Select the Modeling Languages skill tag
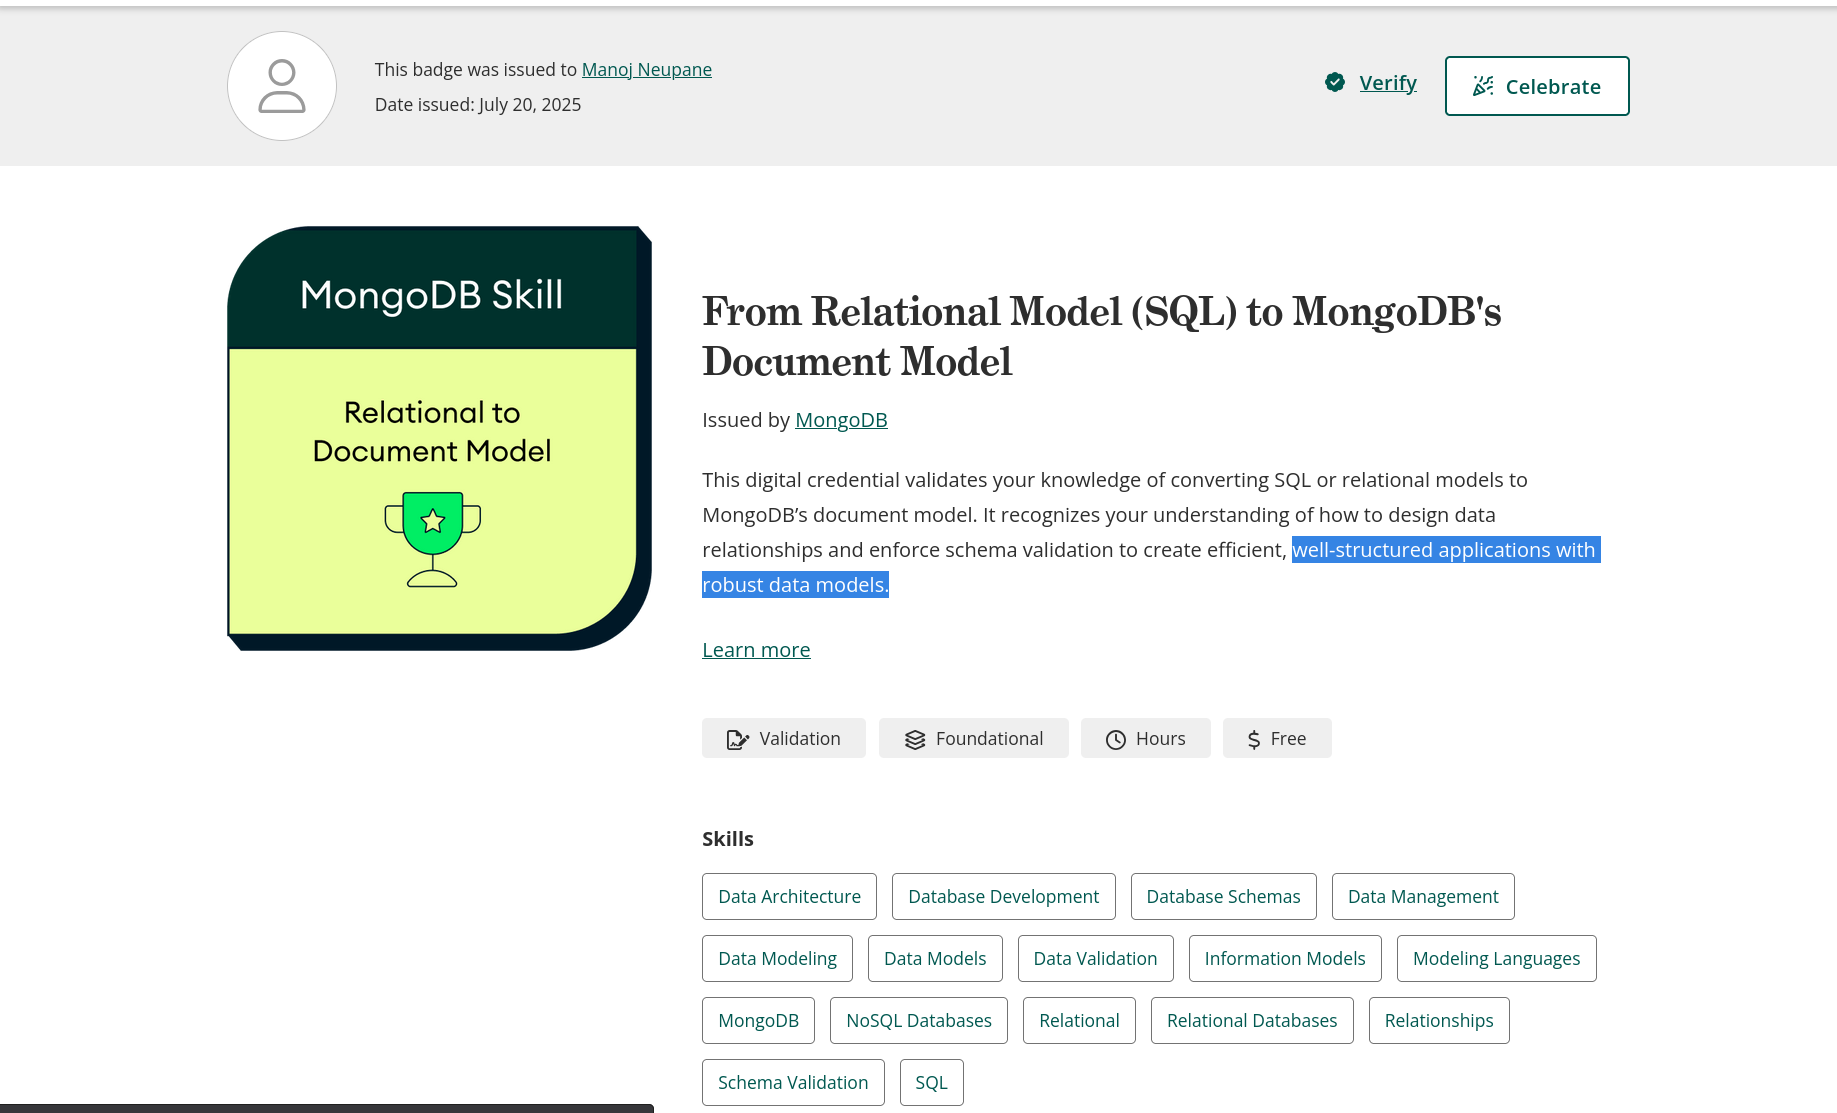The height and width of the screenshot is (1113, 1837). pos(1496,959)
